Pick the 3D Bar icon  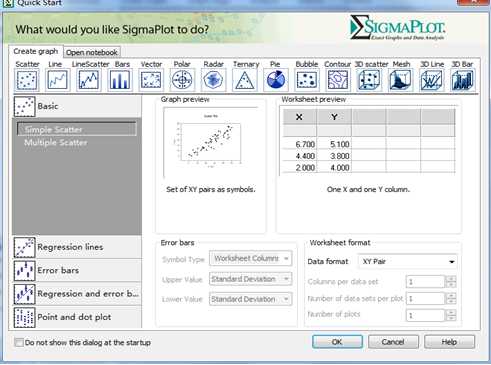tap(462, 80)
